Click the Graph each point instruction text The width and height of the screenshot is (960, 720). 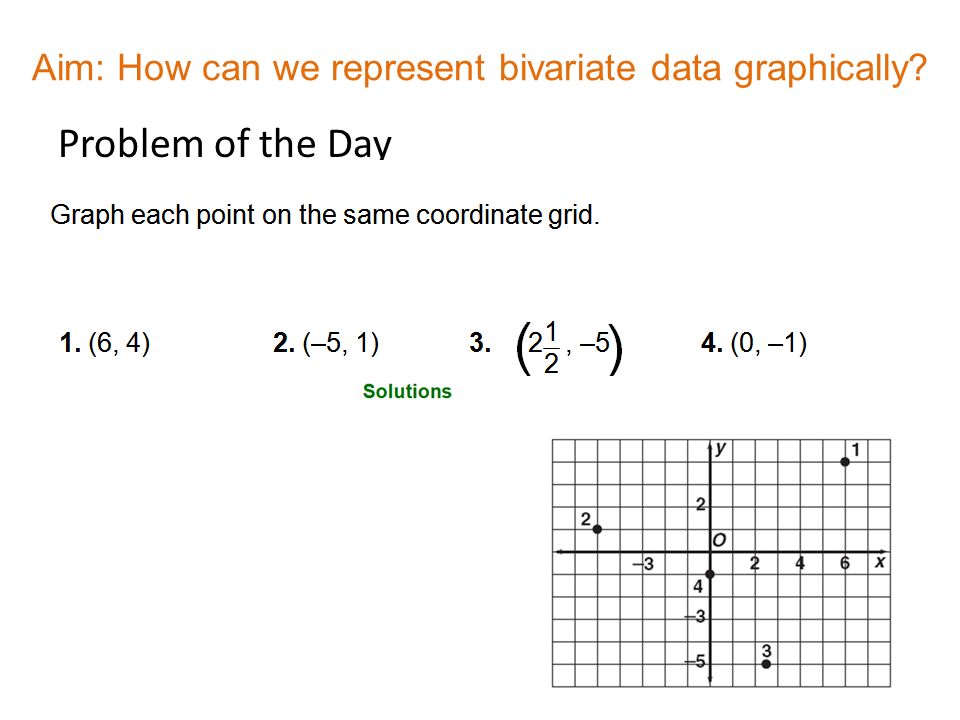pyautogui.click(x=325, y=216)
